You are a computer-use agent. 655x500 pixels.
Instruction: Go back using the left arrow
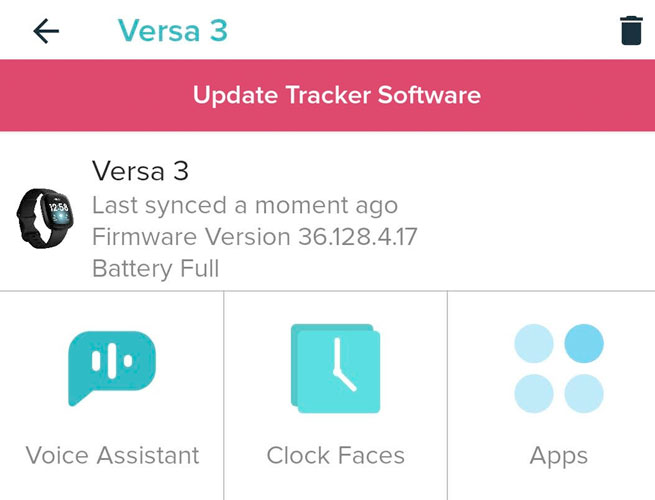(x=46, y=31)
